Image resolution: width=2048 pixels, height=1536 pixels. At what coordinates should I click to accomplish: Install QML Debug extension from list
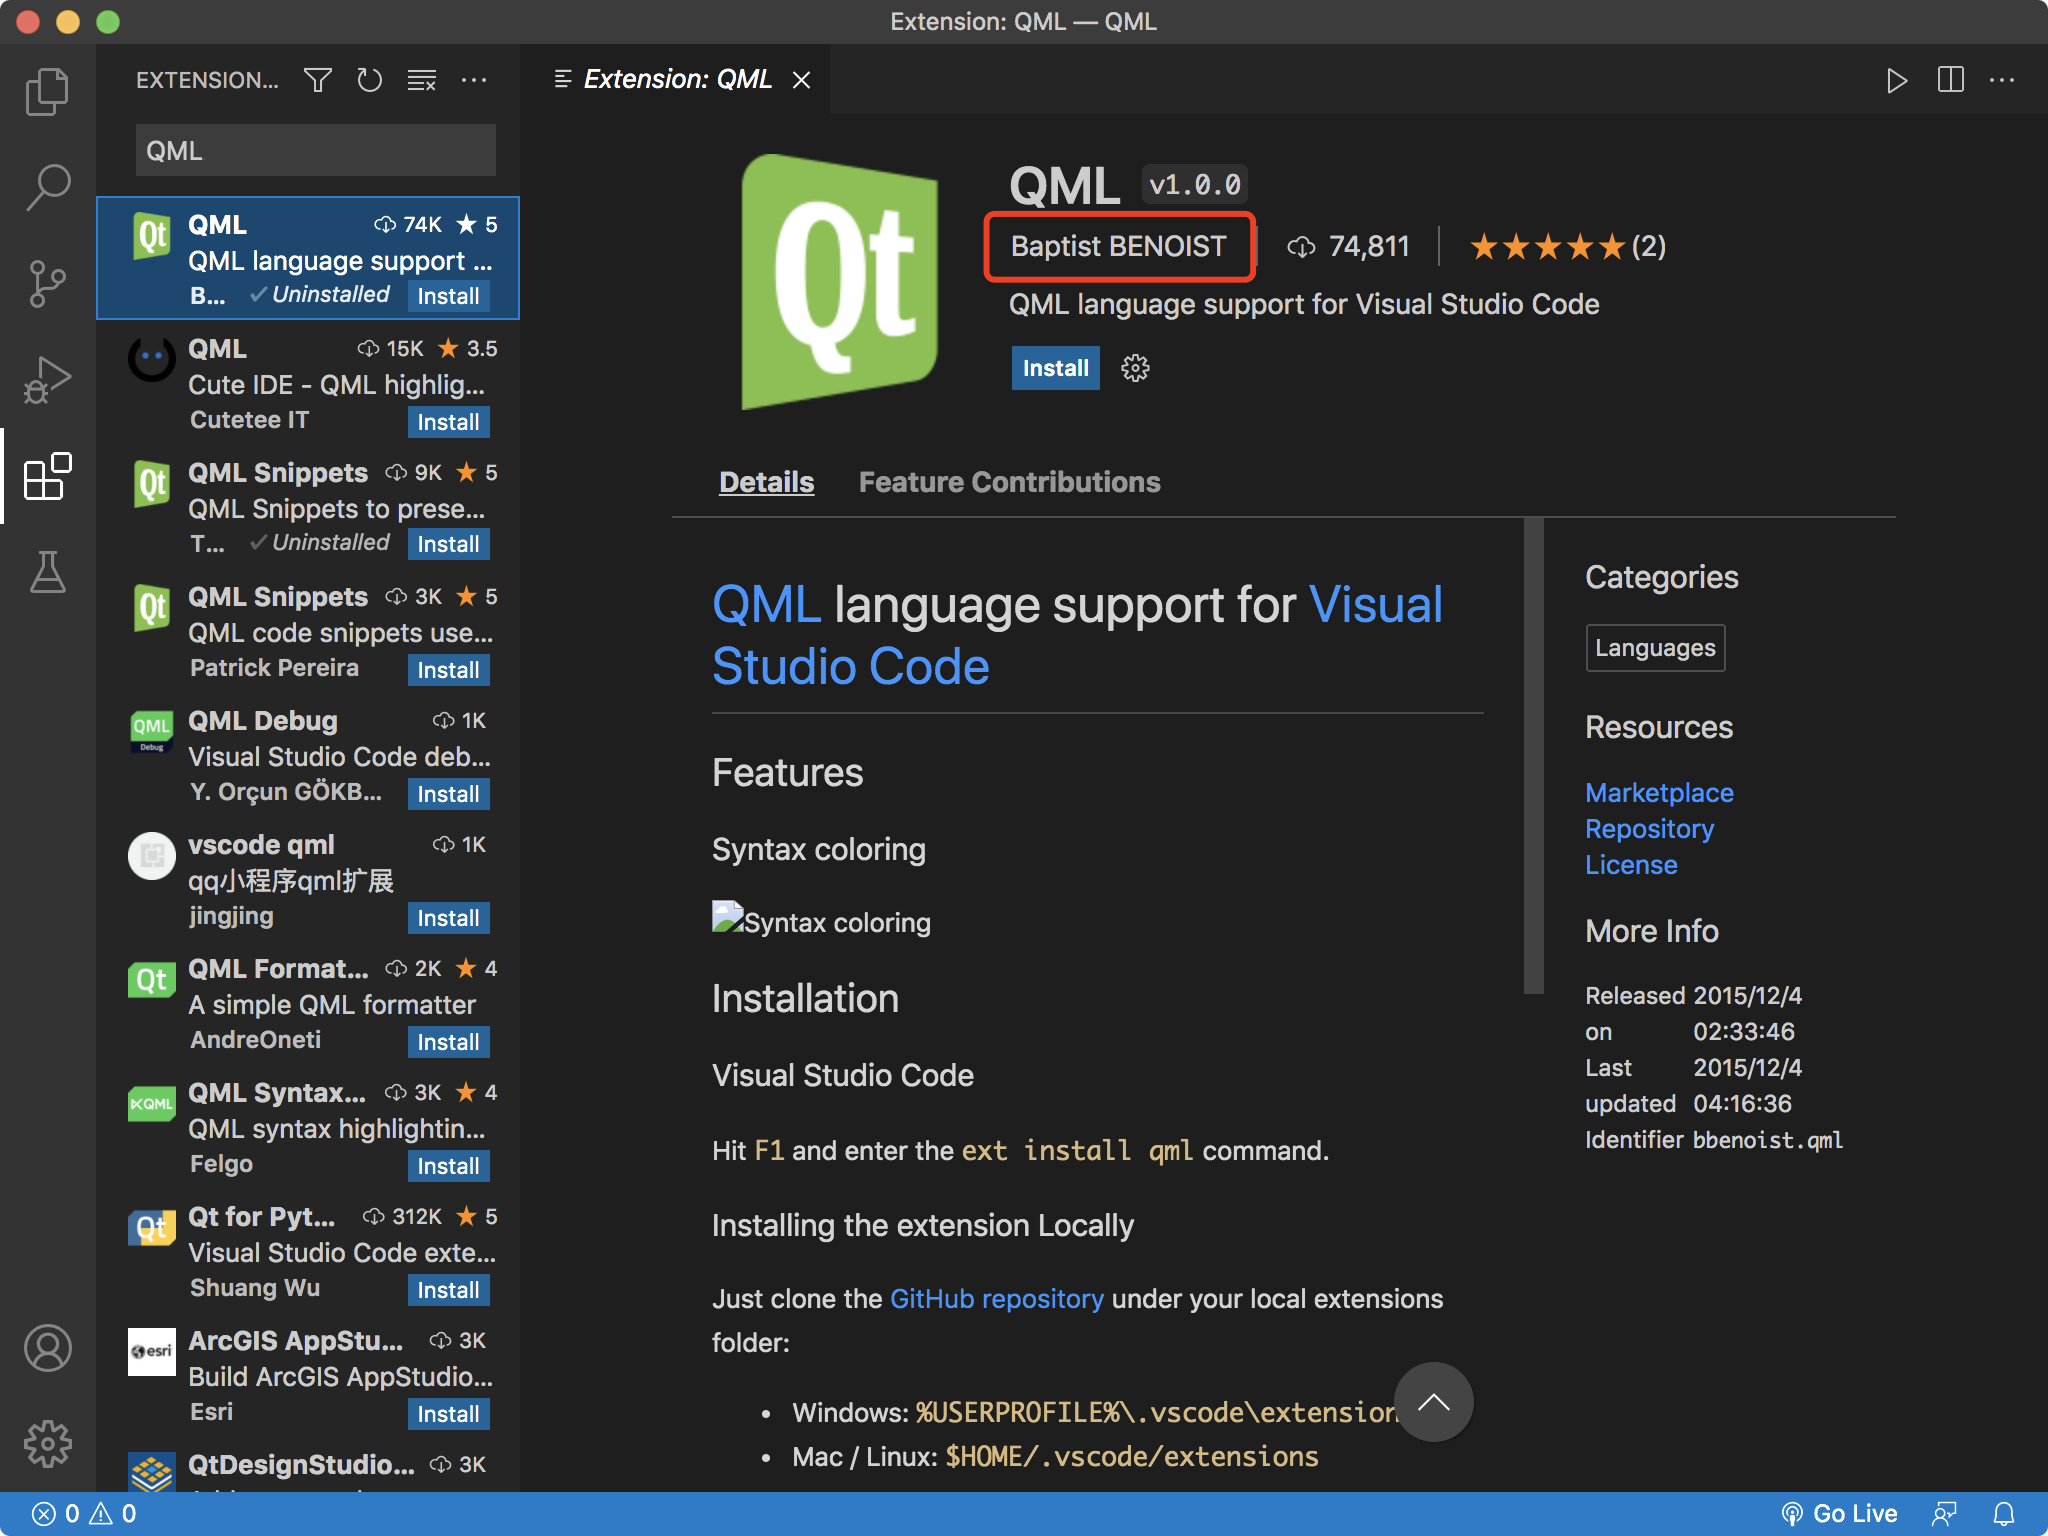[x=448, y=794]
